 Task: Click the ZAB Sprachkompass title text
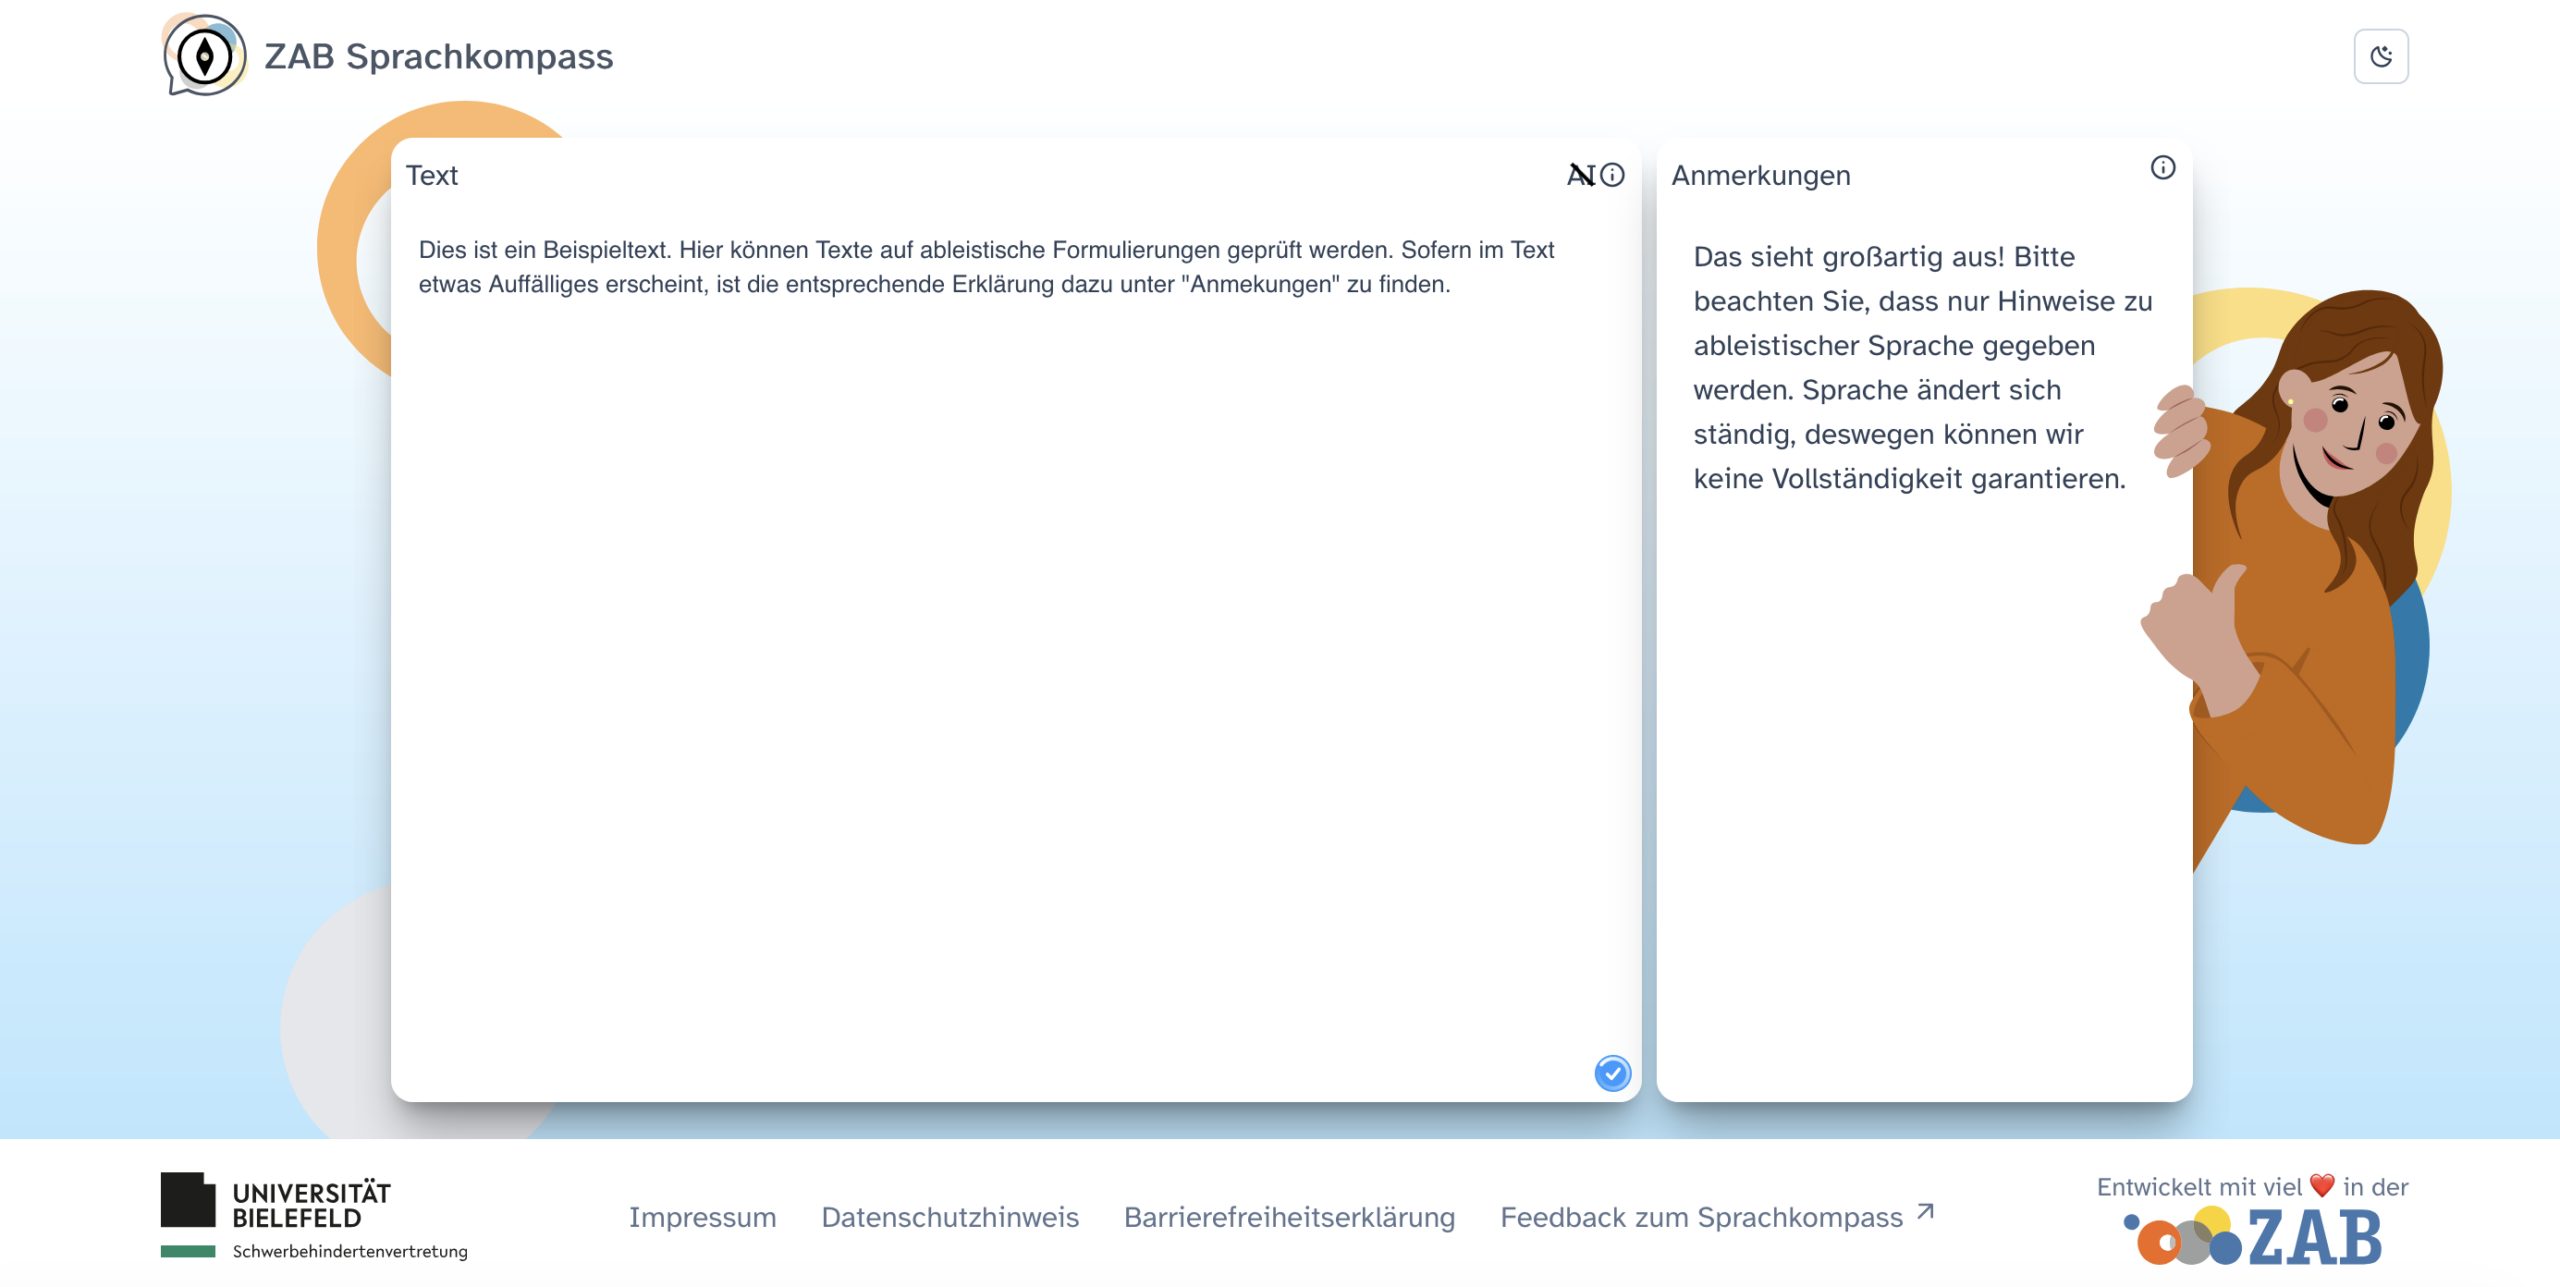coord(438,56)
